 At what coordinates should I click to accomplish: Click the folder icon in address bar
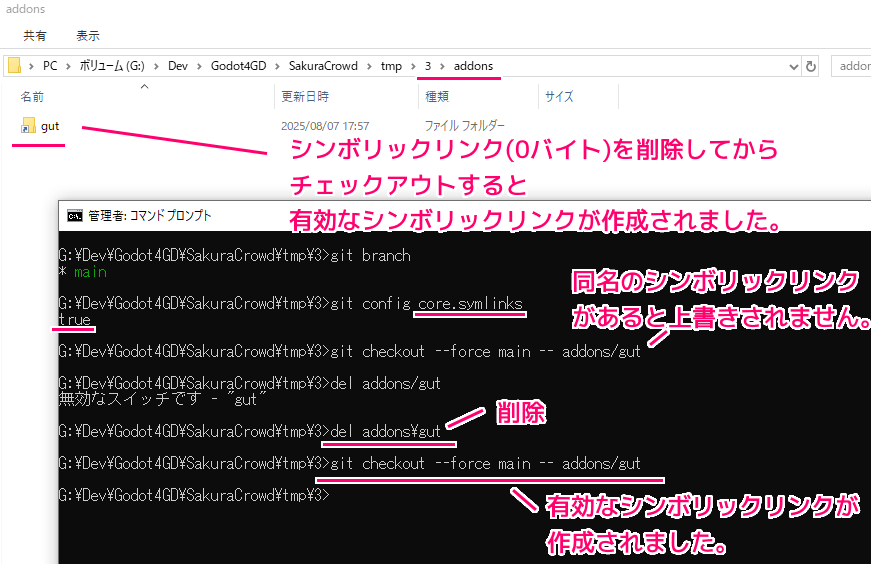pos(14,66)
